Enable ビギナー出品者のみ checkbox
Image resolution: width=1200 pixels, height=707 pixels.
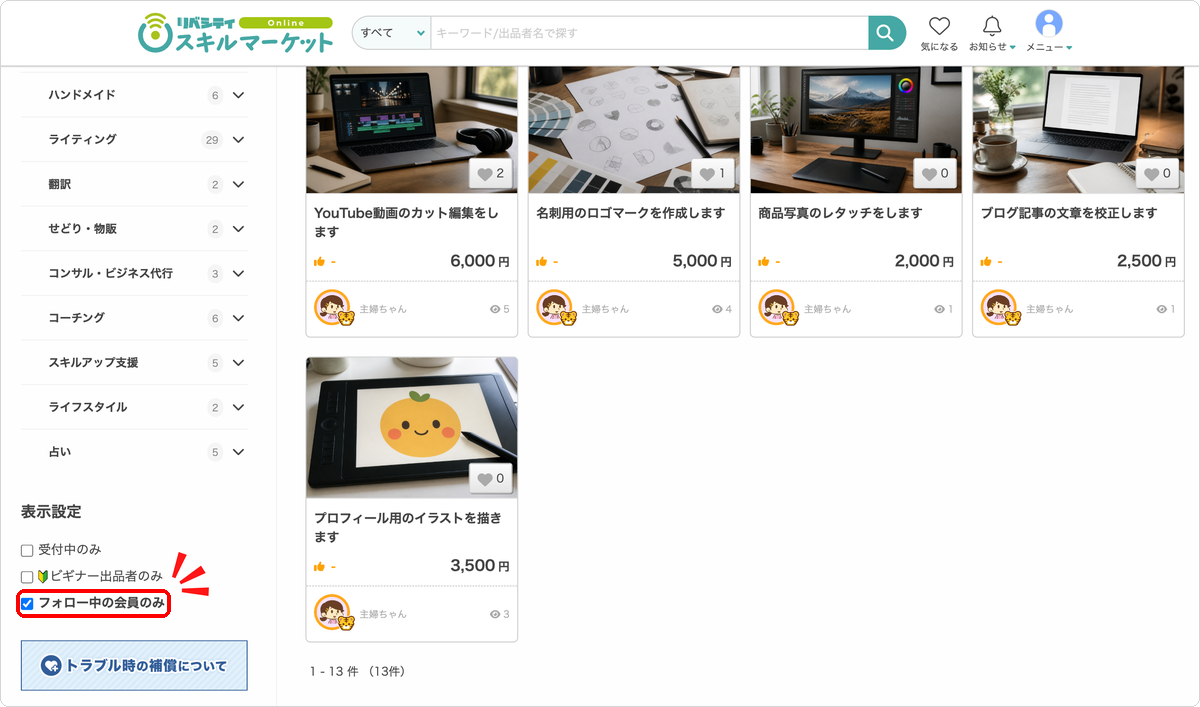coord(27,577)
